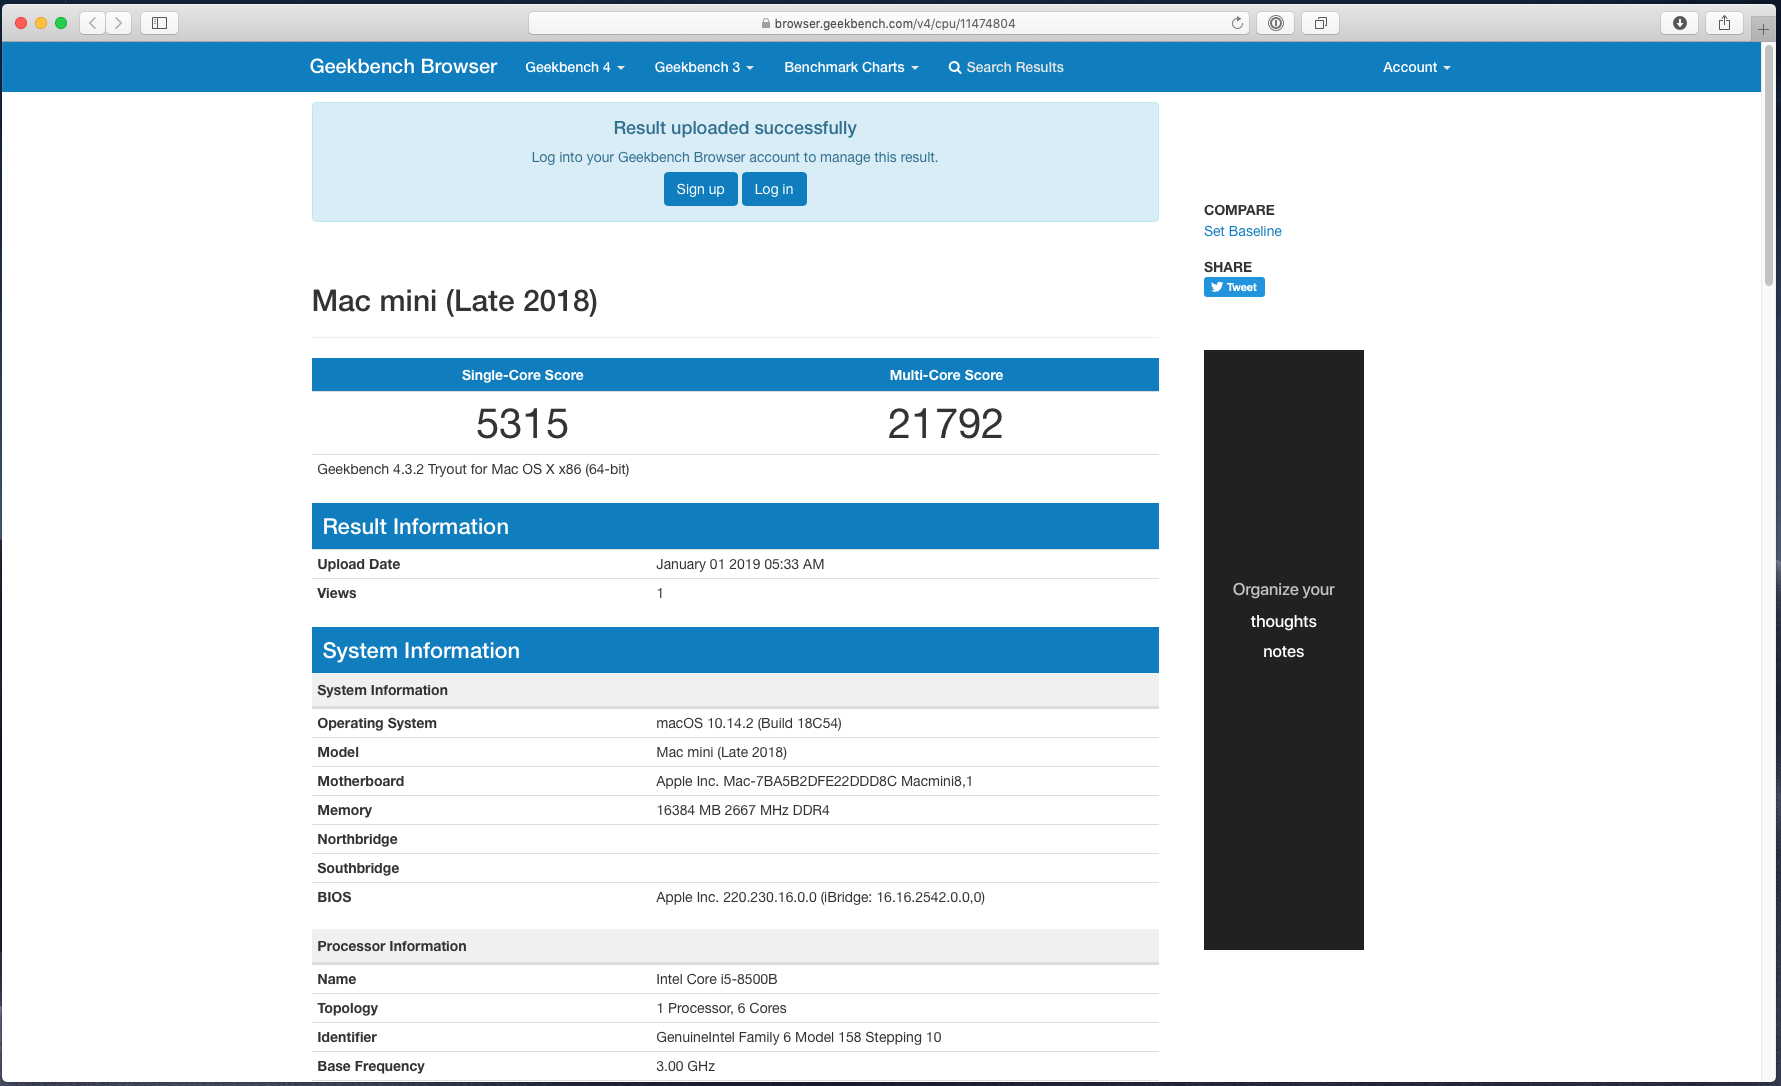
Task: Click BIOS version value
Action: coord(820,897)
